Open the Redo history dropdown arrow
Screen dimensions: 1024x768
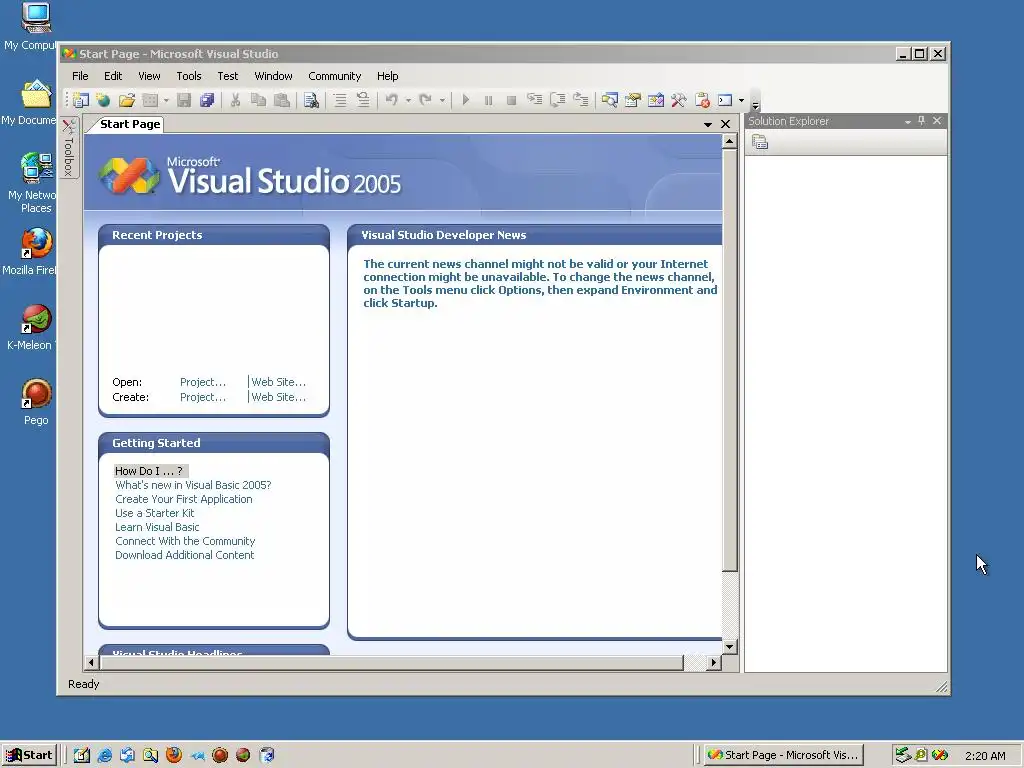pyautogui.click(x=442, y=101)
